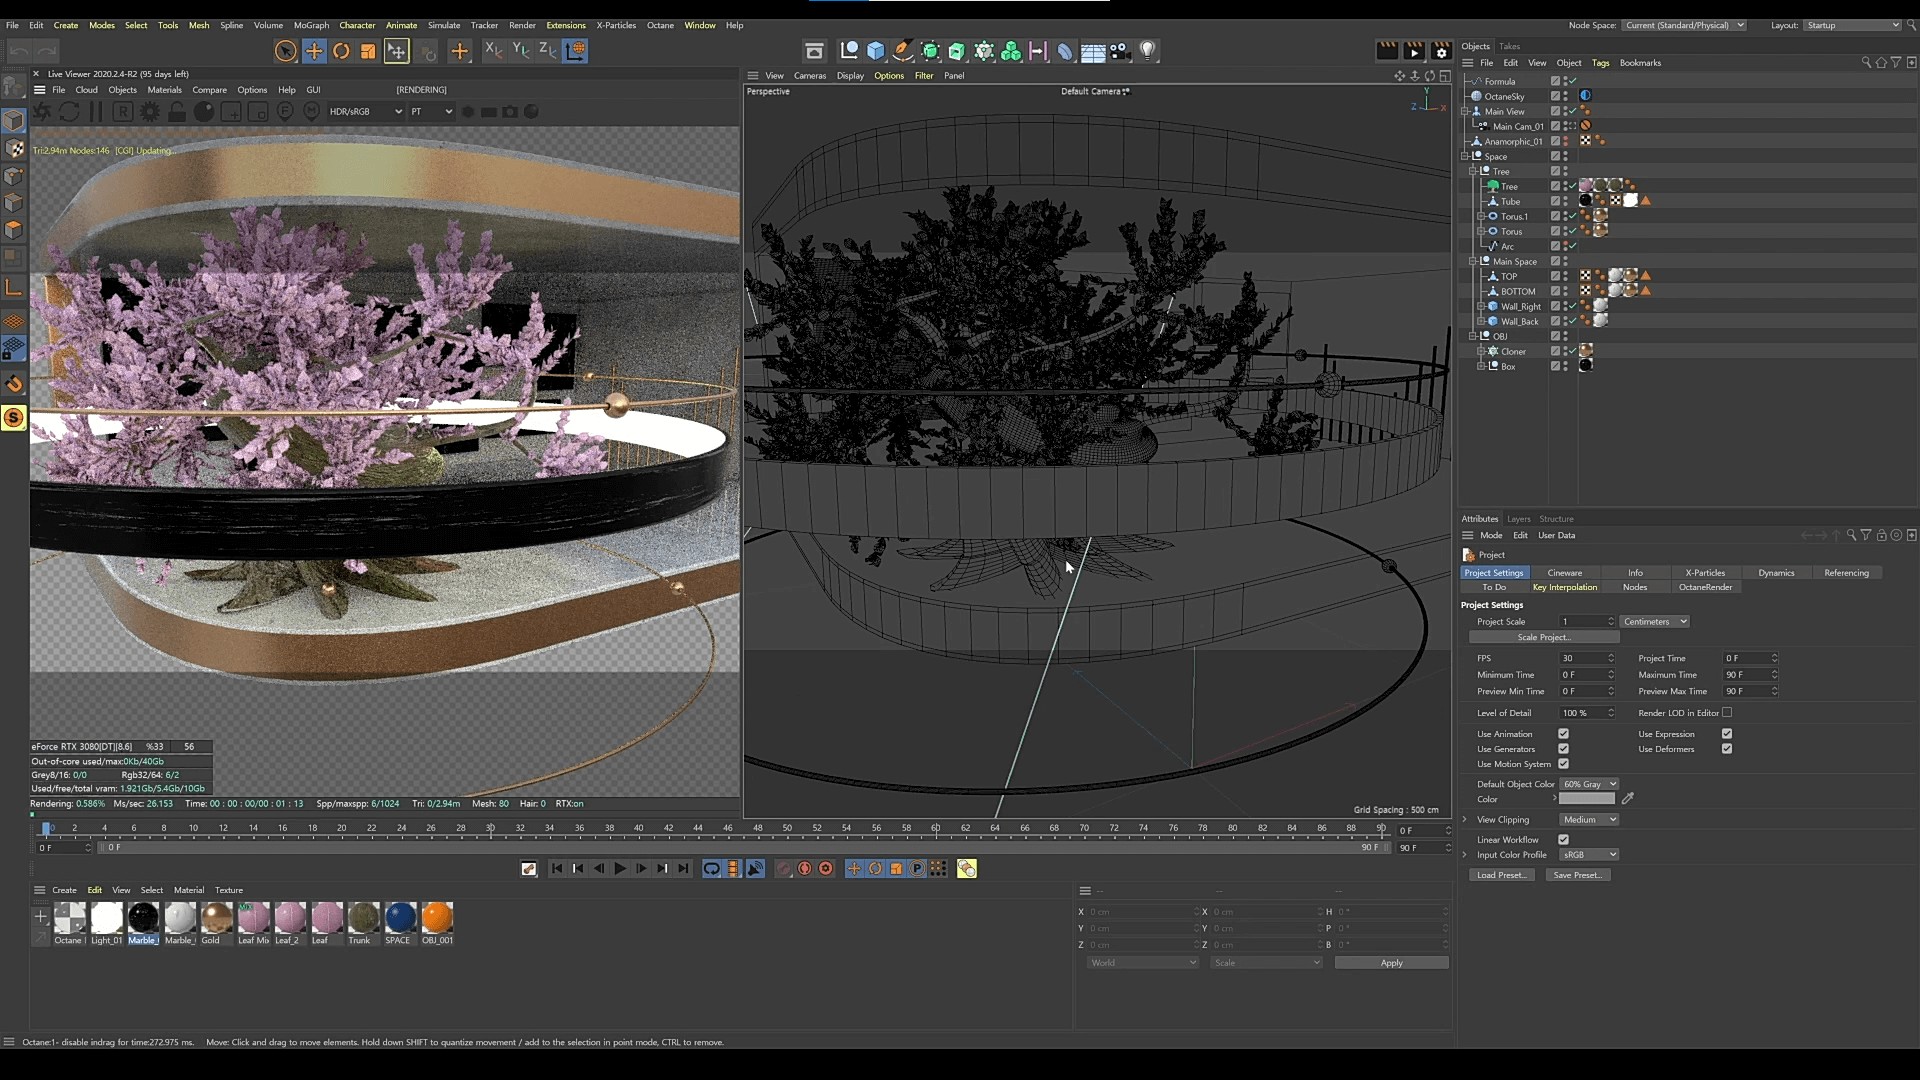Undo the last action with the undo arrow
The height and width of the screenshot is (1080, 1920).
19,51
